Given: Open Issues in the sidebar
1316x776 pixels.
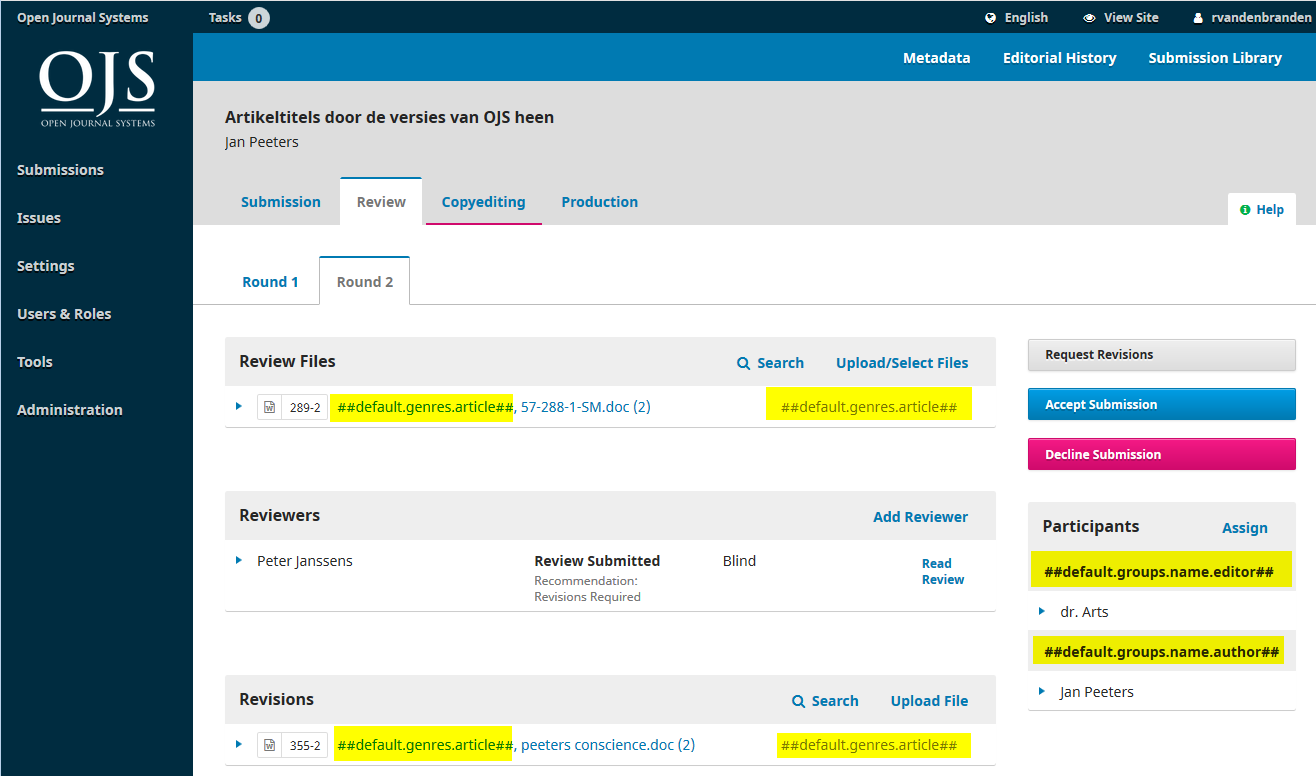Looking at the screenshot, I should pyautogui.click(x=39, y=218).
